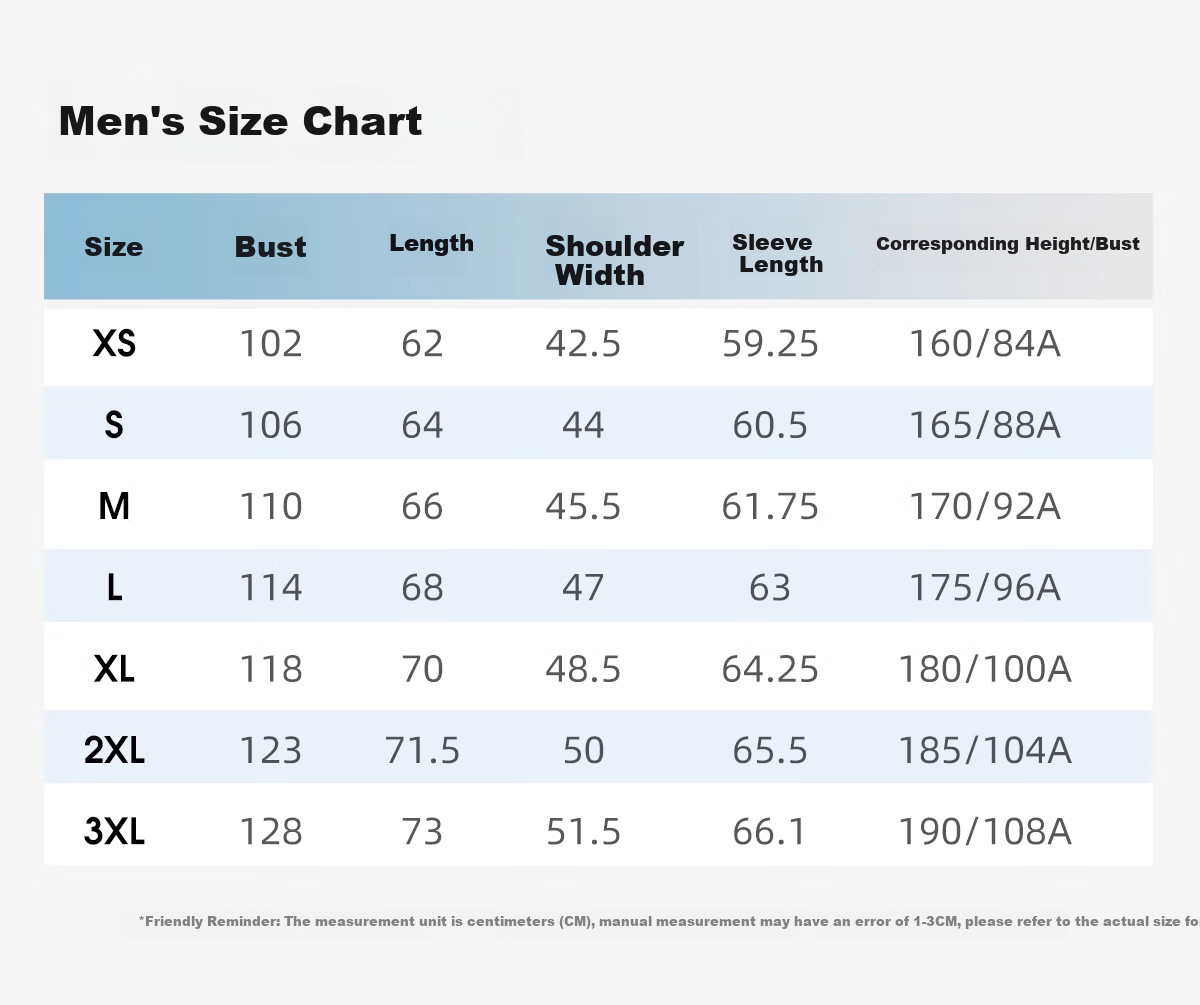Select the M size row label
Screen dimensions: 1200x1005
[114, 507]
